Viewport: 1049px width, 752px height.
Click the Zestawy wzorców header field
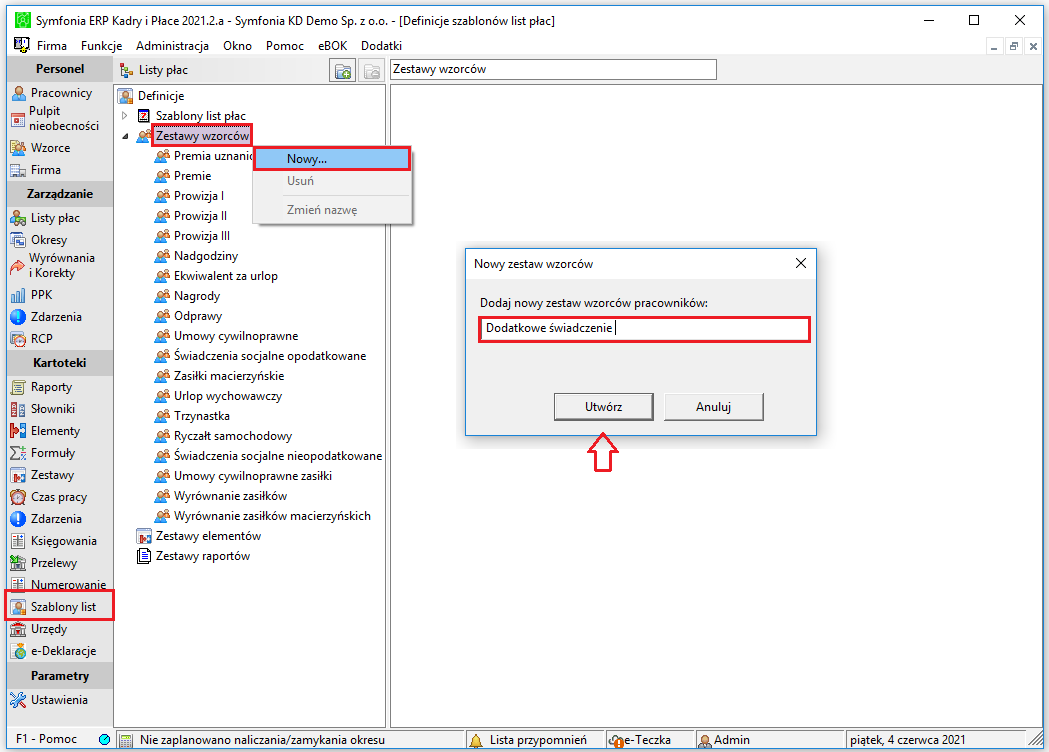pos(553,70)
